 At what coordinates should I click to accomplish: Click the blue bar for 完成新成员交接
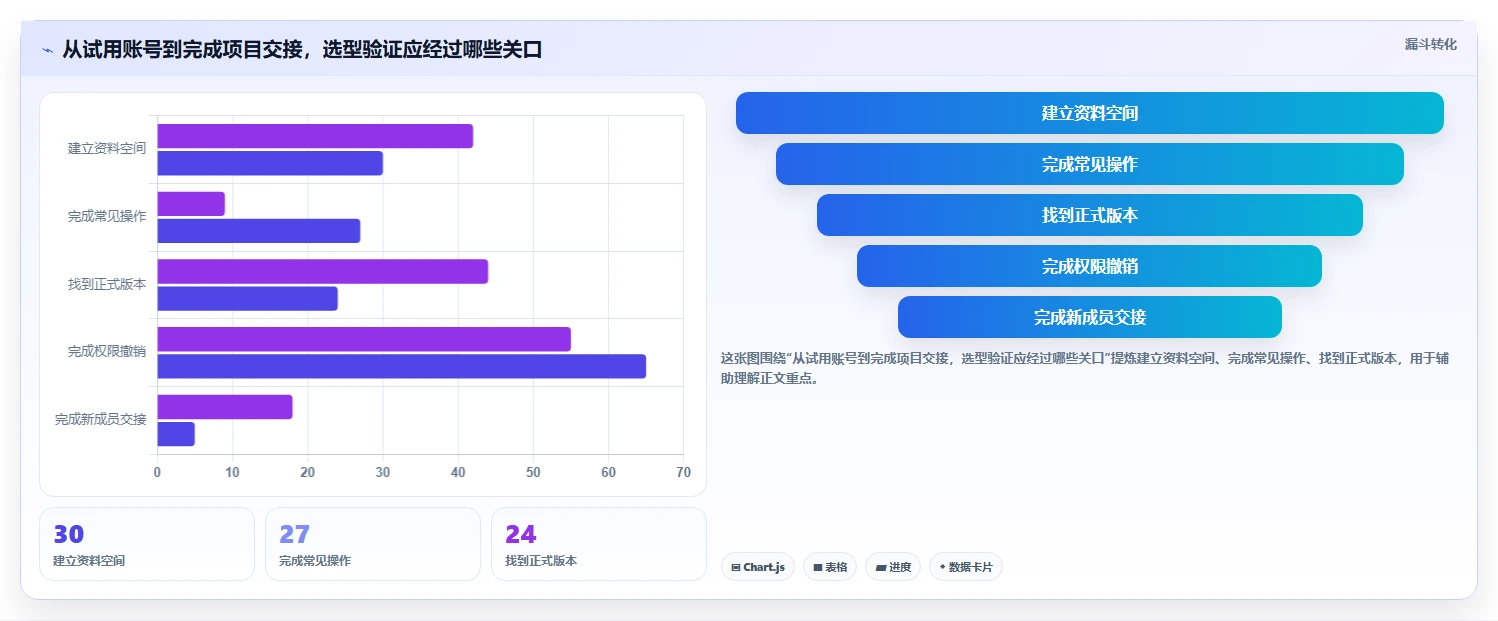[x=176, y=434]
